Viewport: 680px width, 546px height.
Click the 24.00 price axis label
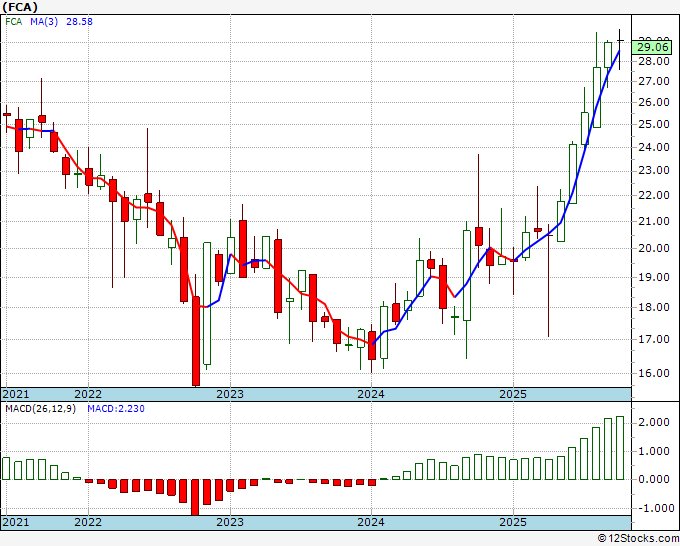[x=653, y=147]
